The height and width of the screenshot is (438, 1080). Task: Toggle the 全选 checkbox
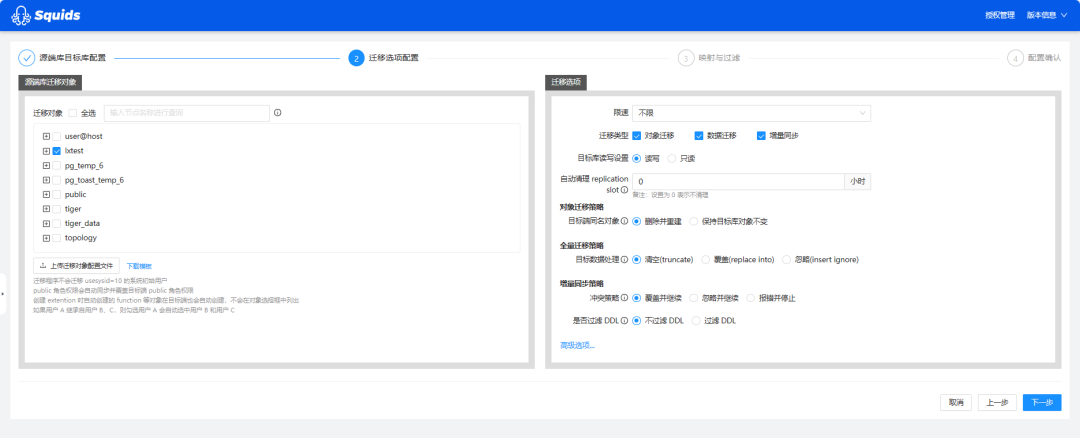coord(73,113)
